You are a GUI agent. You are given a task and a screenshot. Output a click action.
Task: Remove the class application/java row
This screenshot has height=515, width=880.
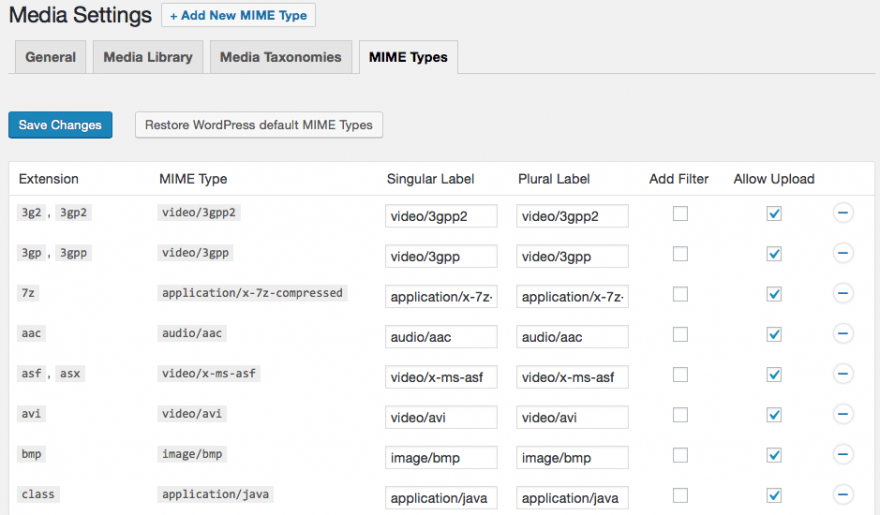[x=843, y=494]
